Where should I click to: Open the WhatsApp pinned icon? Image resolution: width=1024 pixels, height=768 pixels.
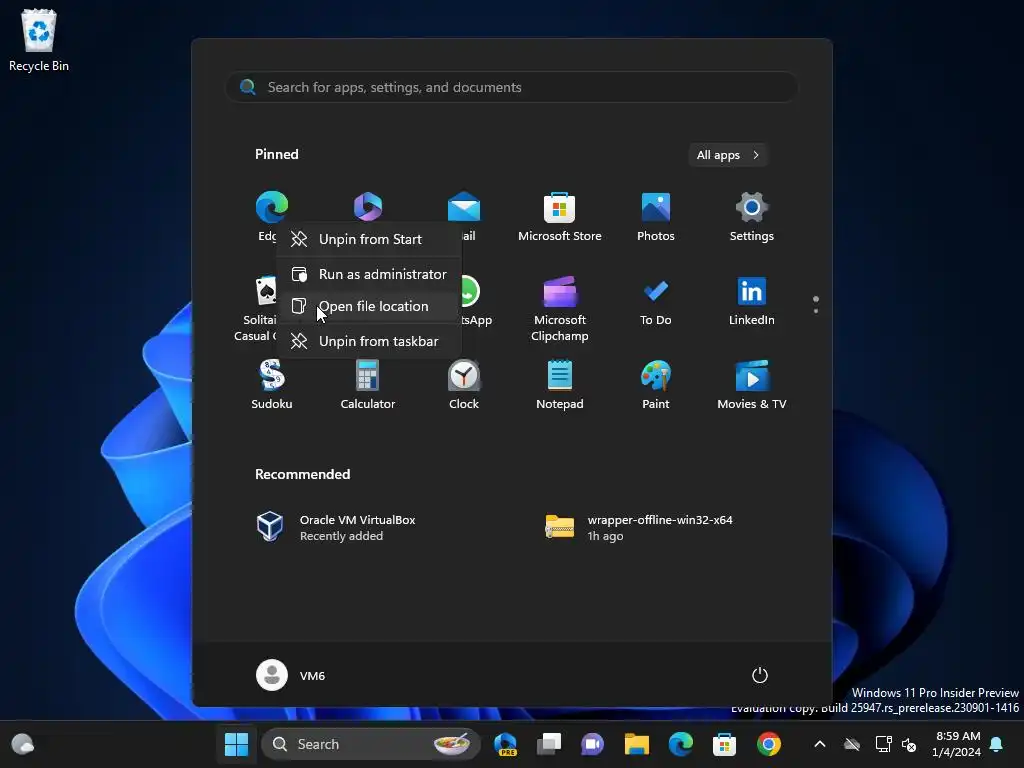(x=470, y=291)
